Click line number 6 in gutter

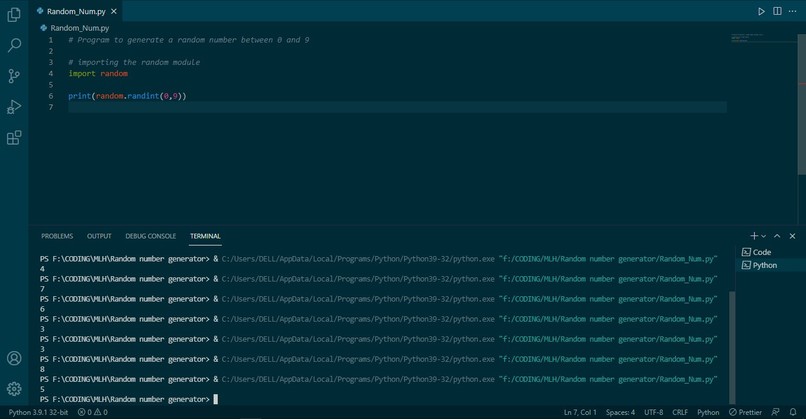click(50, 96)
